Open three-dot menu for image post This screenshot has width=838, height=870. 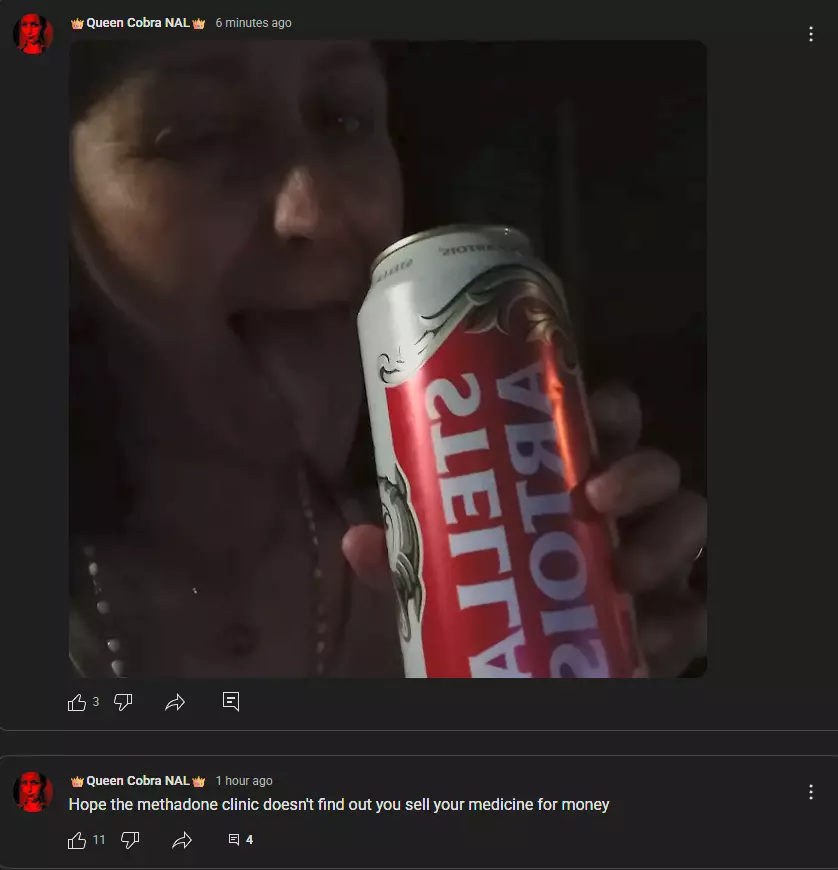pyautogui.click(x=811, y=34)
